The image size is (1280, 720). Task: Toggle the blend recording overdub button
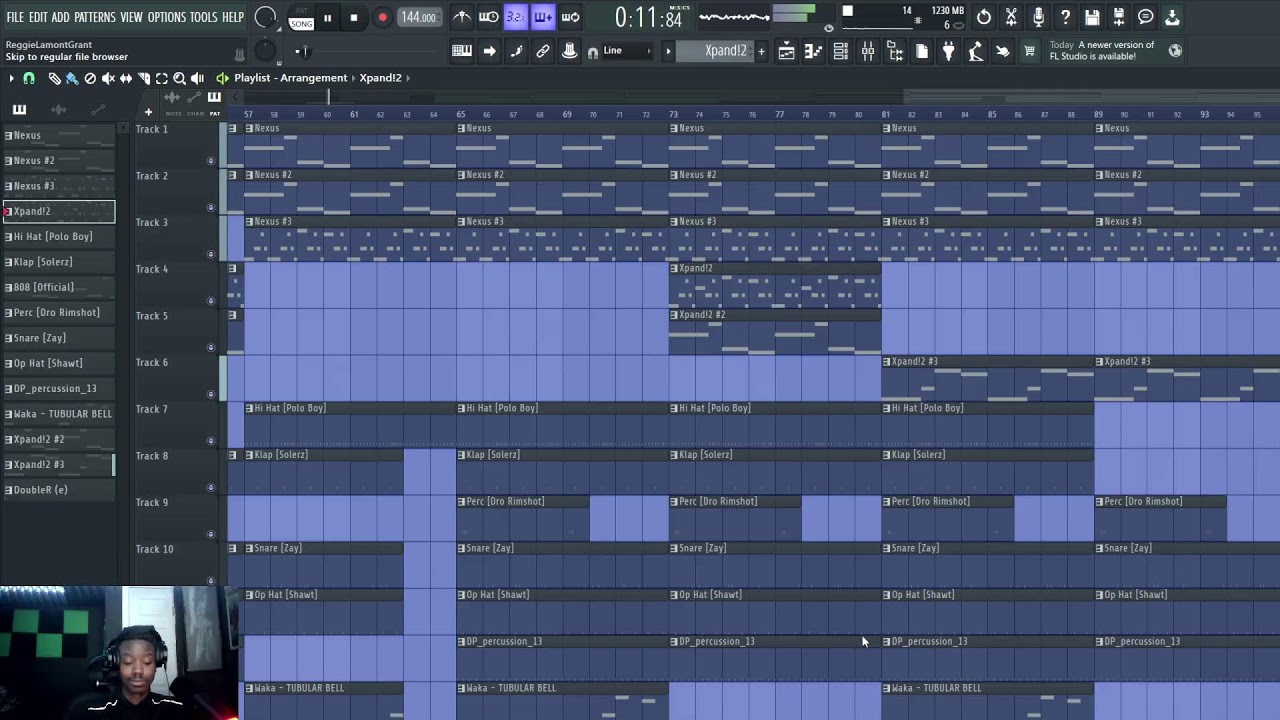[543, 17]
